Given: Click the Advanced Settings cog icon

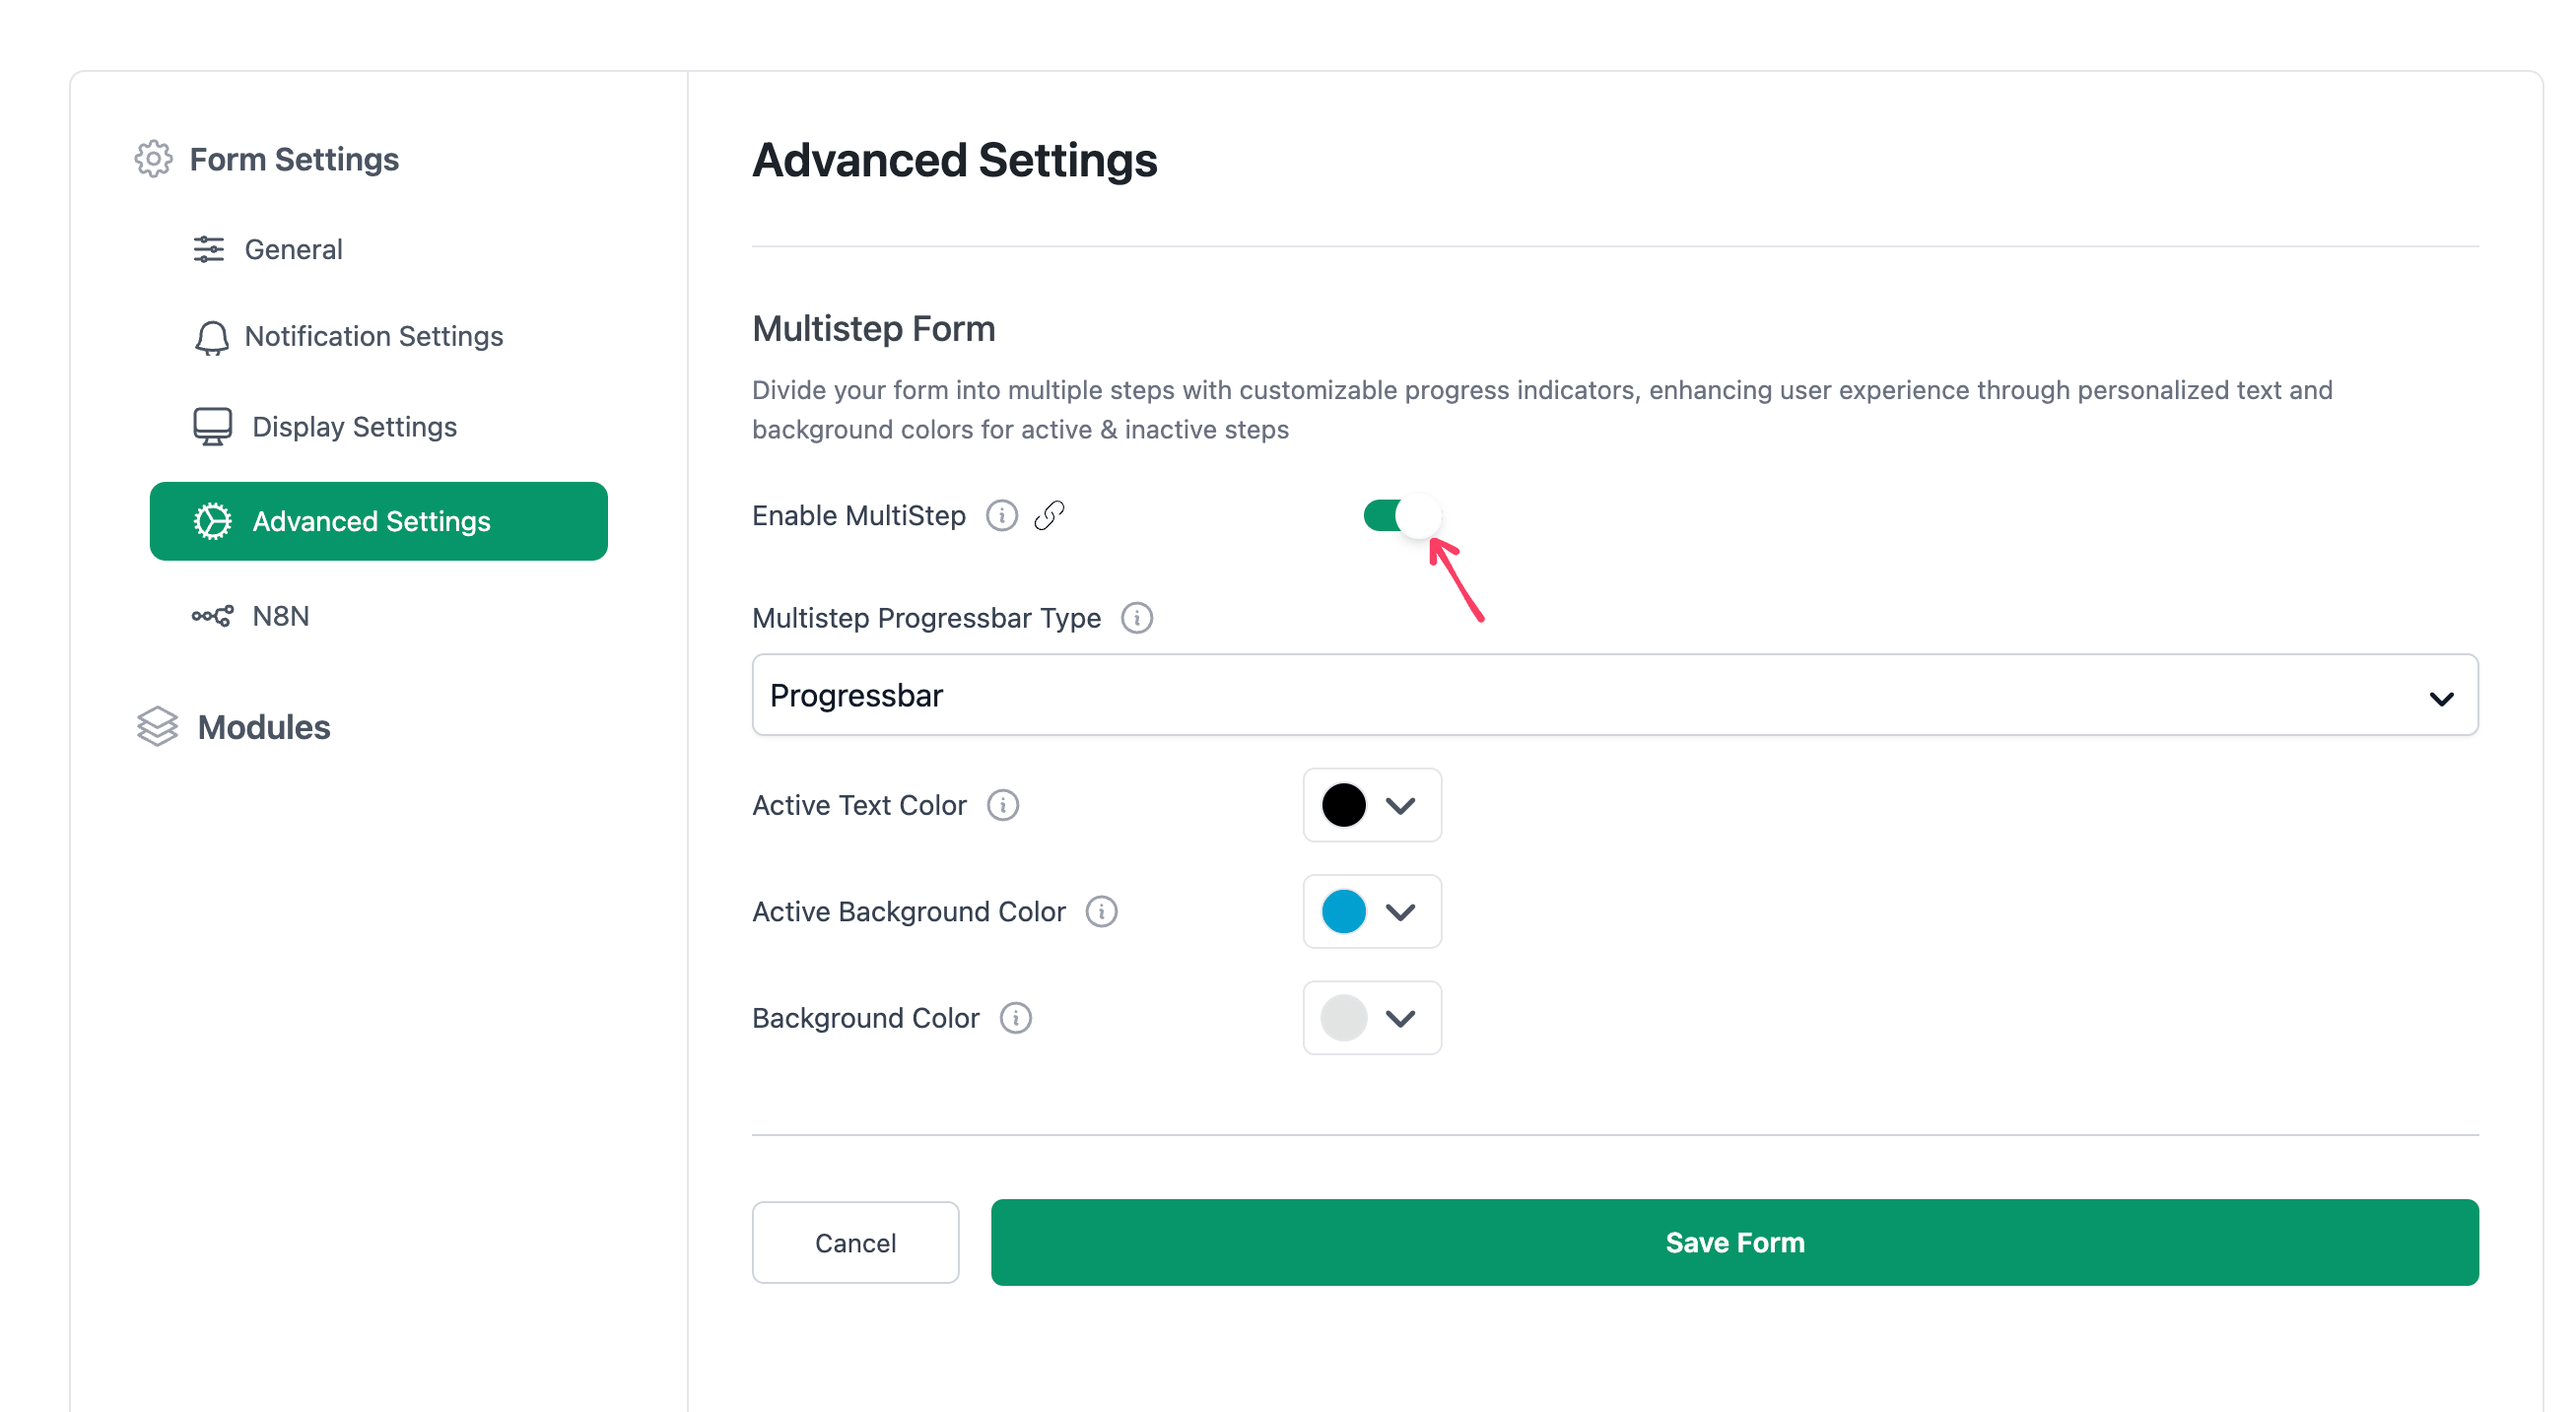Looking at the screenshot, I should pyautogui.click(x=212, y=521).
